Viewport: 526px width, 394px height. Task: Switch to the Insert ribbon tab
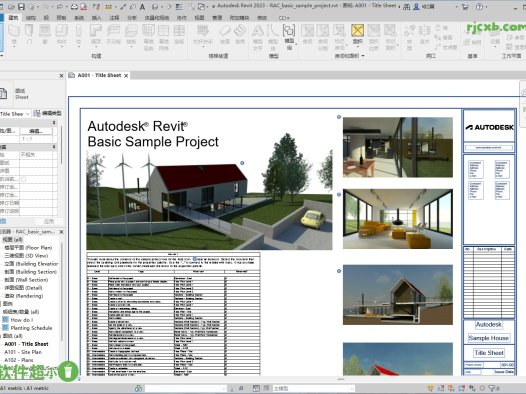point(97,18)
